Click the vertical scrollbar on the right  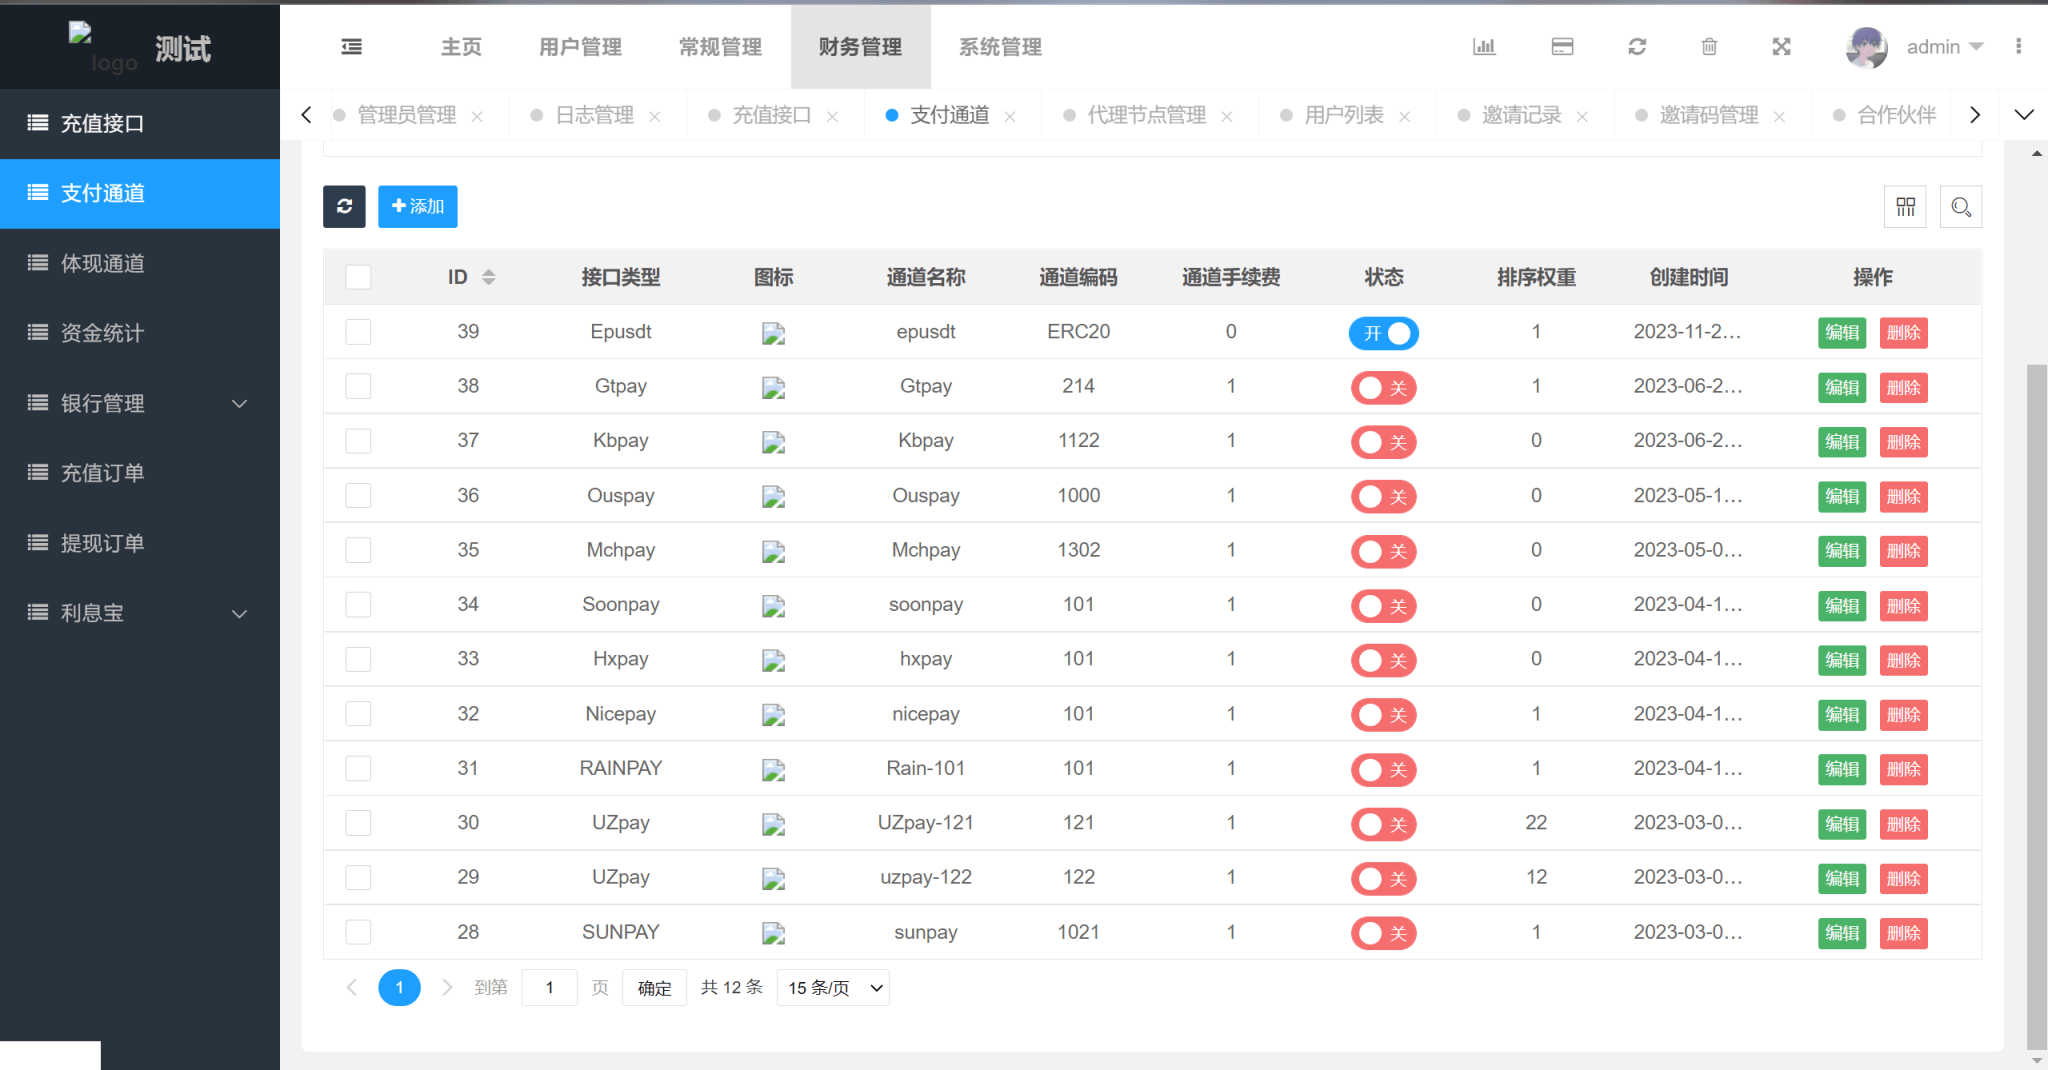2036,700
